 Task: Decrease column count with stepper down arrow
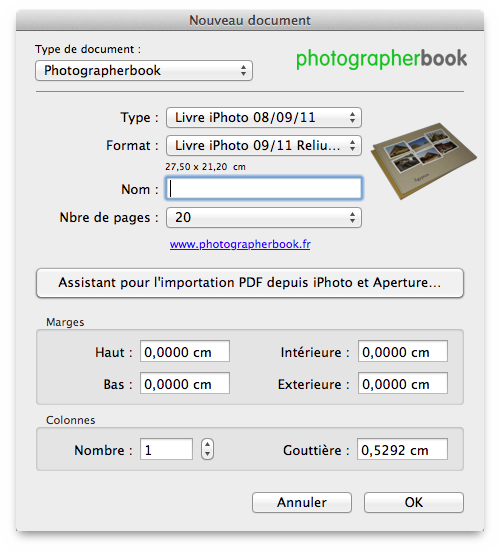pyautogui.click(x=208, y=454)
